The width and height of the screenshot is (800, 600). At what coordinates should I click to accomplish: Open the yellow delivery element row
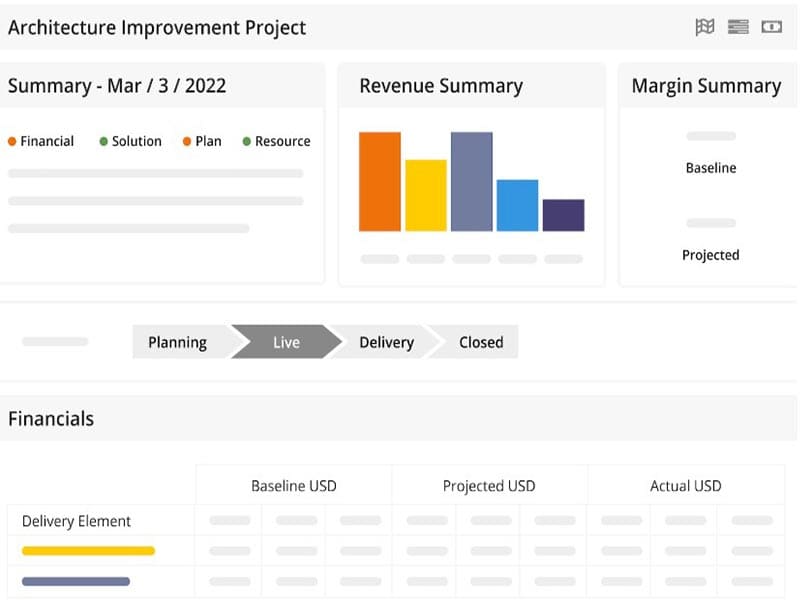88,551
